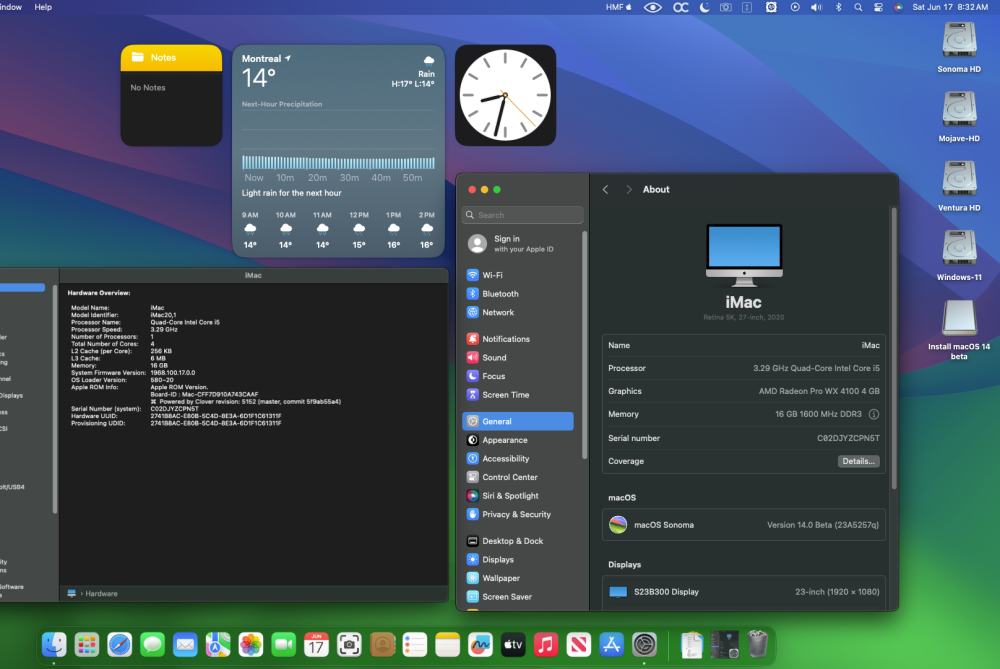Image resolution: width=1000 pixels, height=669 pixels.
Task: Click volume icon in menu bar
Action: 816,7
